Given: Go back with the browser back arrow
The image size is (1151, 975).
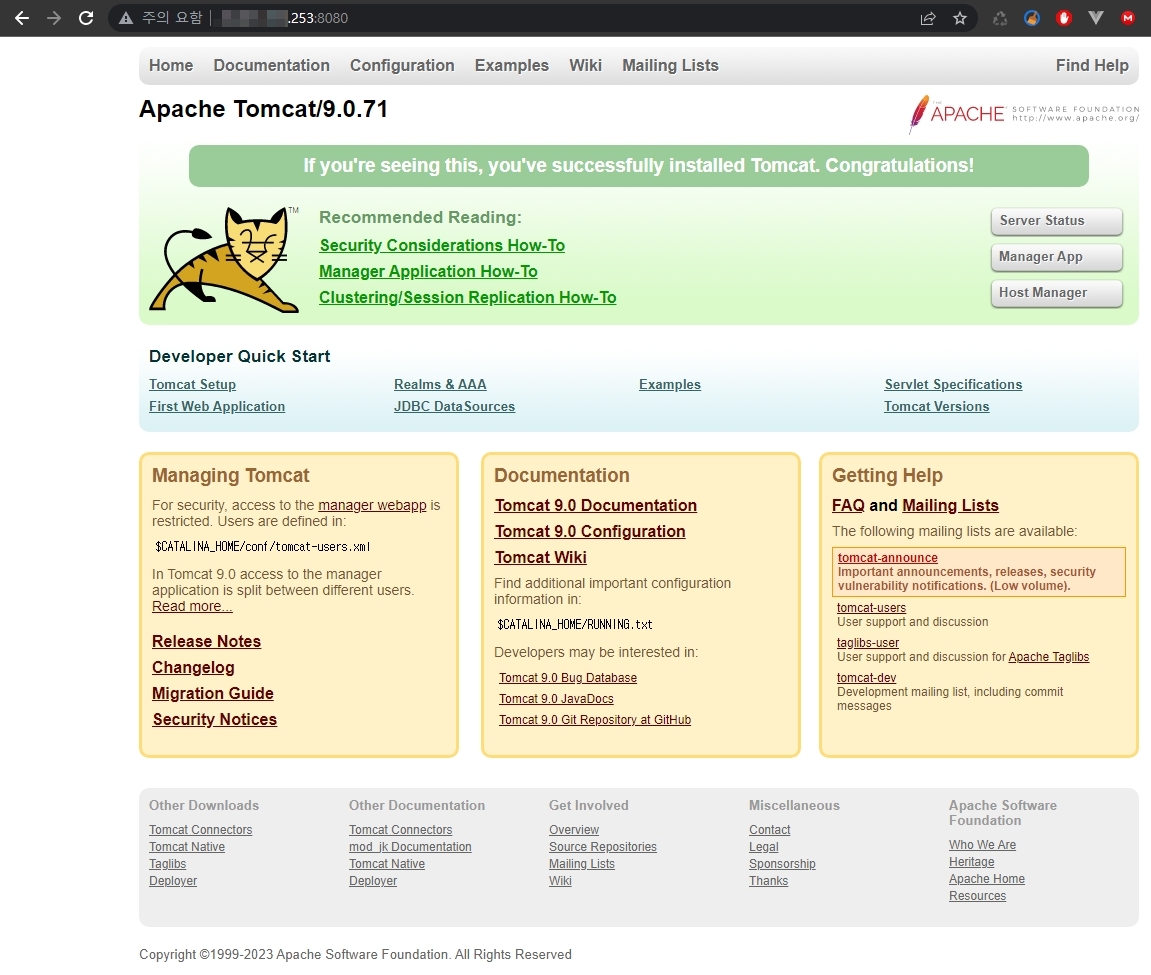Looking at the screenshot, I should pos(22,18).
